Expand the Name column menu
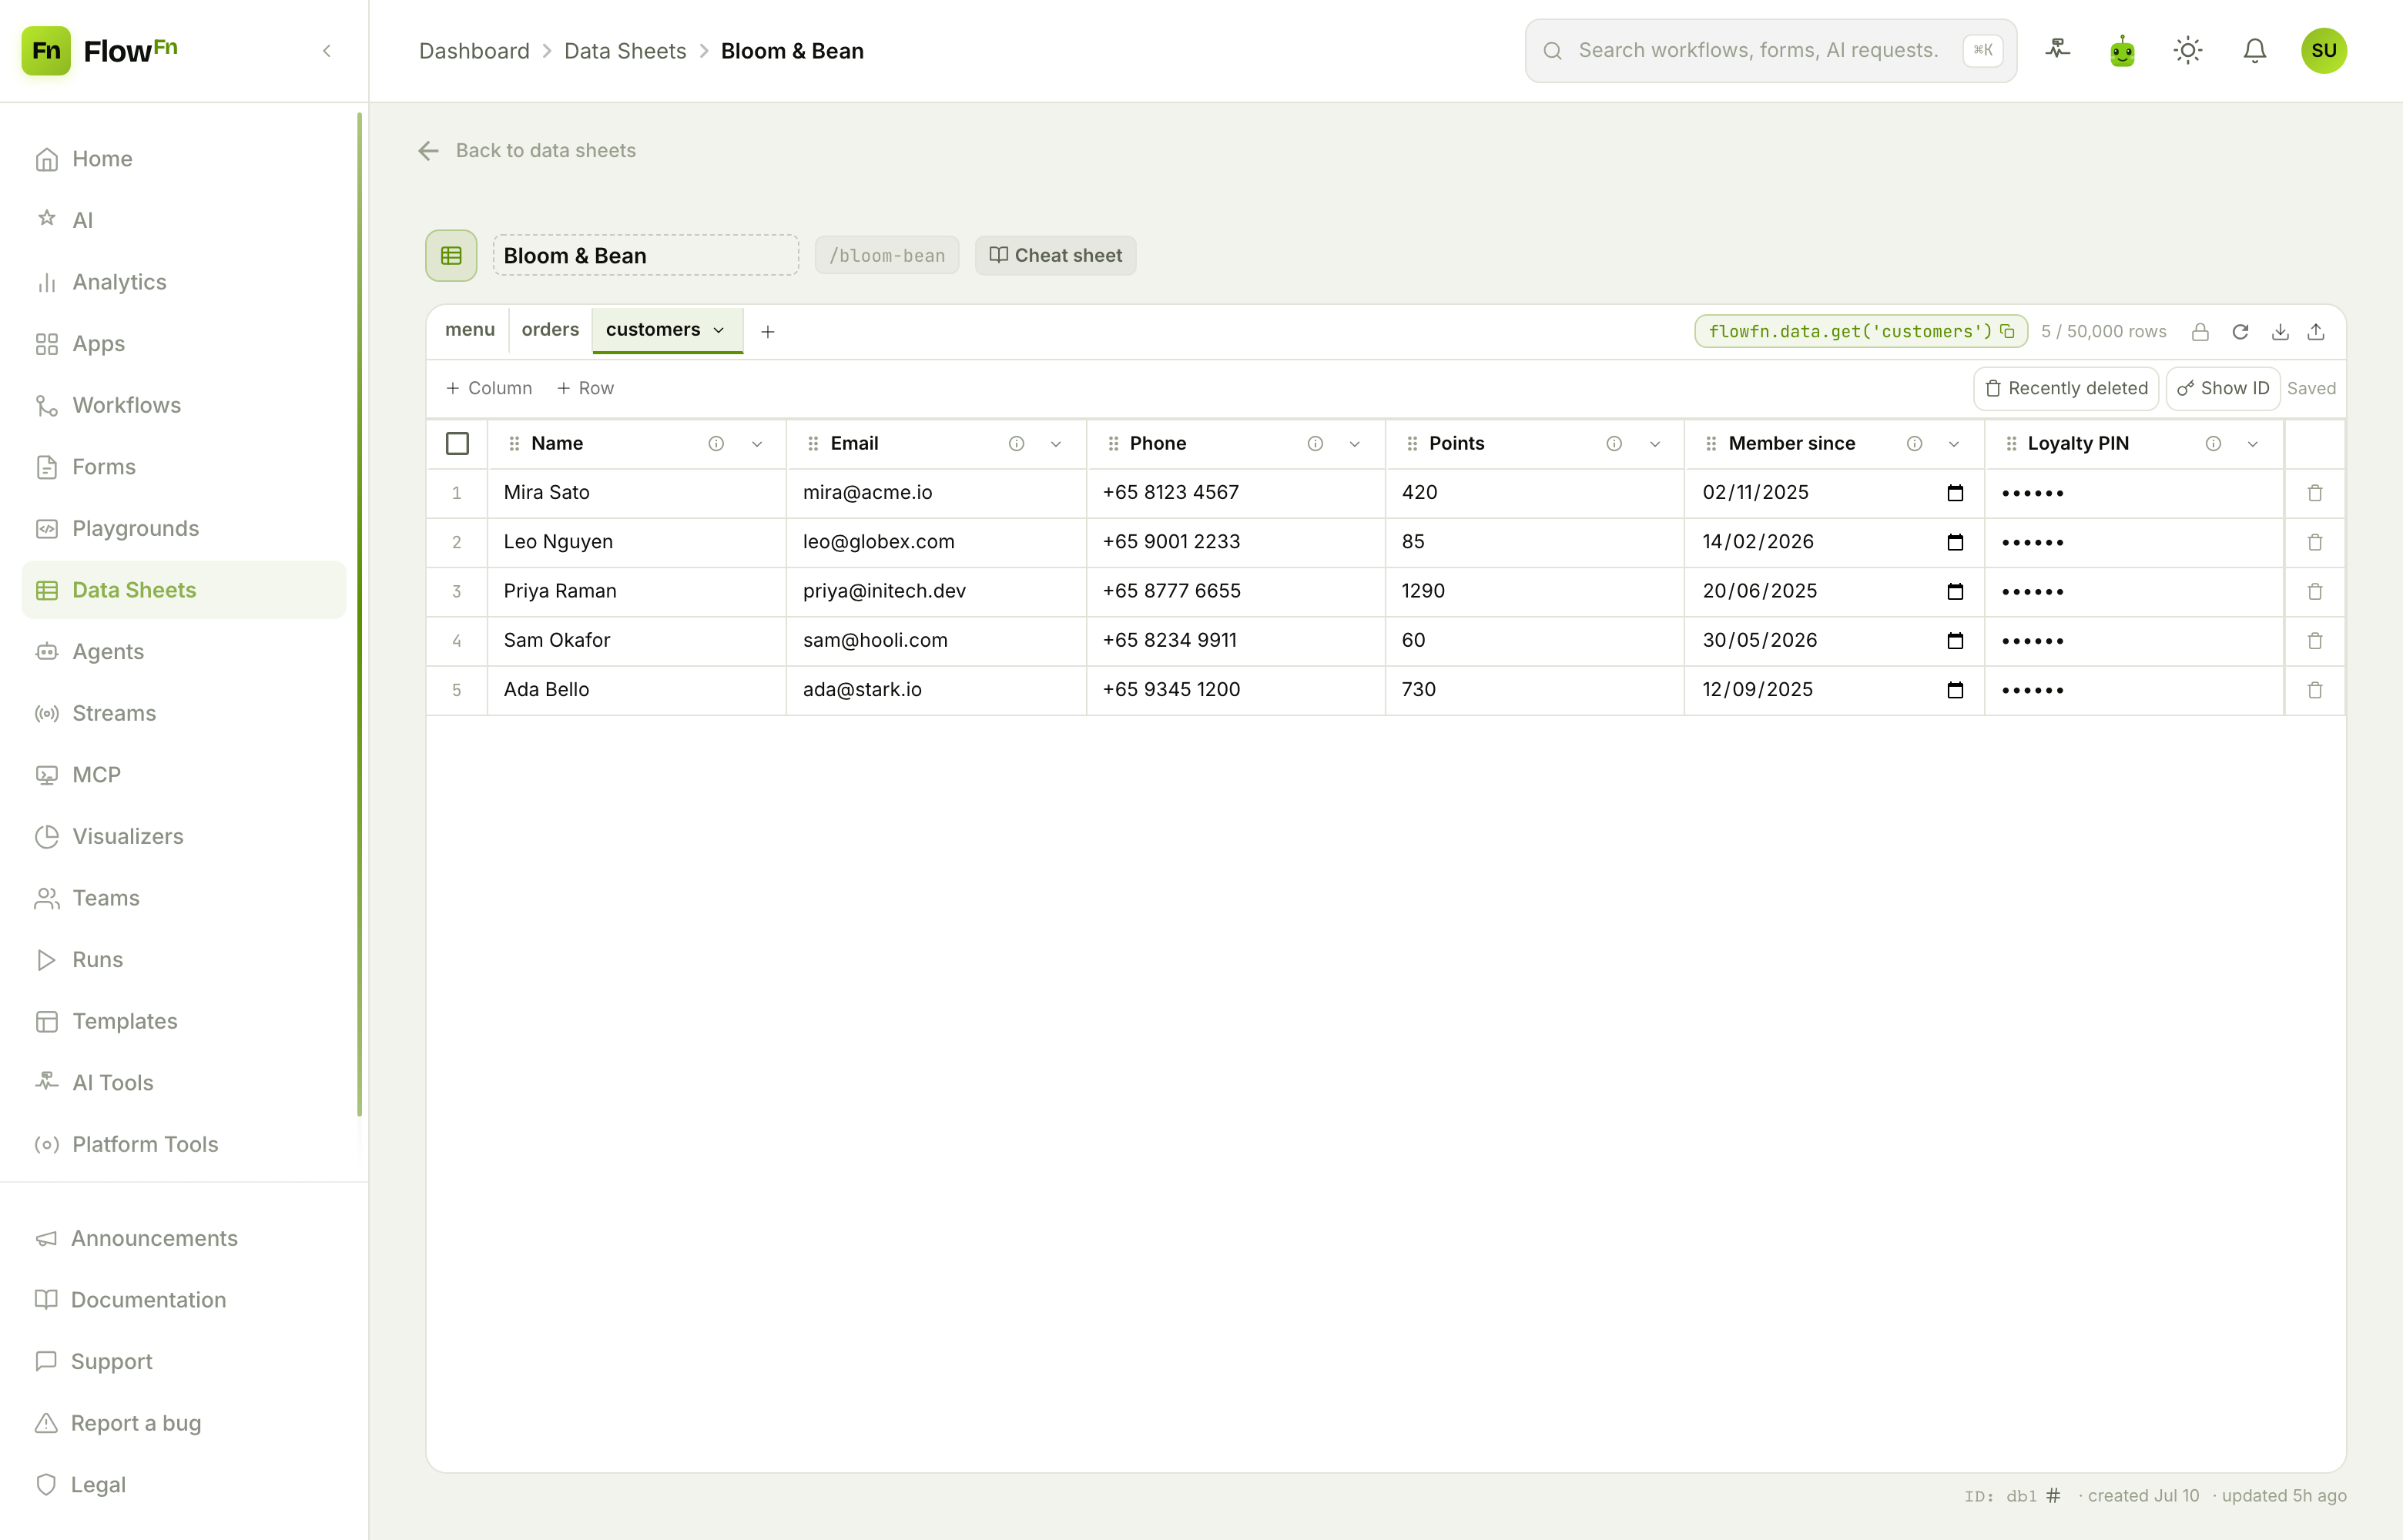This screenshot has width=2403, height=1540. point(757,444)
